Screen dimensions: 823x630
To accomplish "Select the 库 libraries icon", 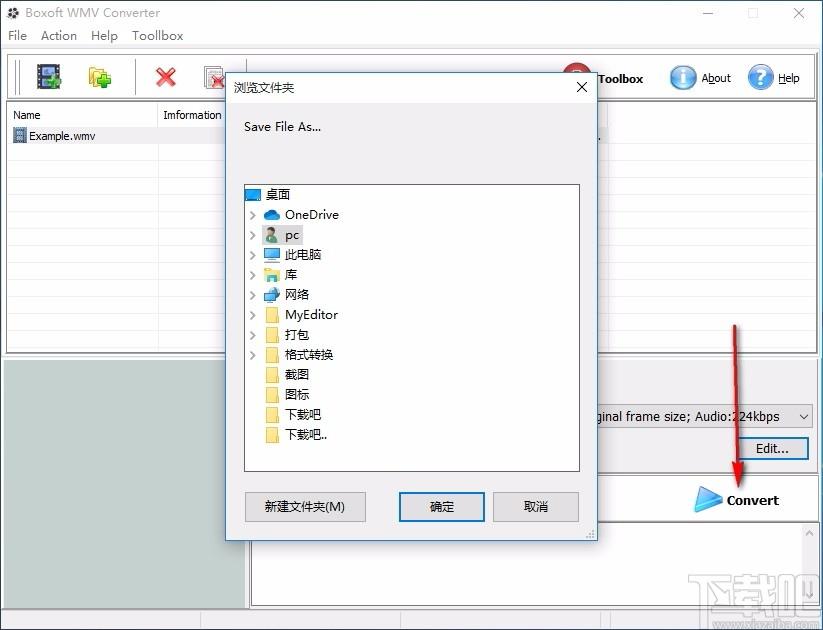I will click(x=271, y=275).
